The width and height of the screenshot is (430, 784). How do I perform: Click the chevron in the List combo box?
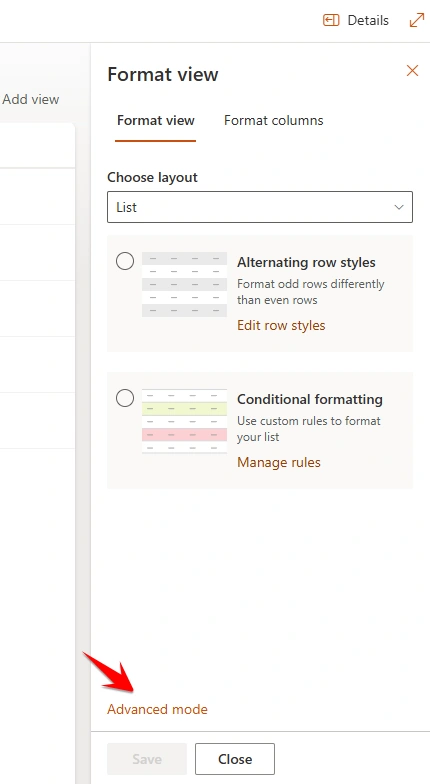[398, 207]
